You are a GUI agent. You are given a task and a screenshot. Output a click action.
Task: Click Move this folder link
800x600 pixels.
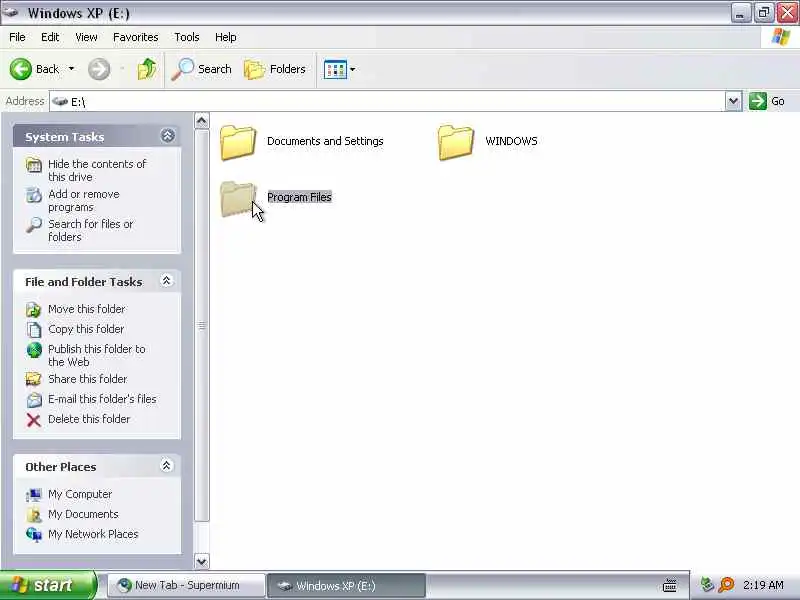pyautogui.click(x=87, y=309)
